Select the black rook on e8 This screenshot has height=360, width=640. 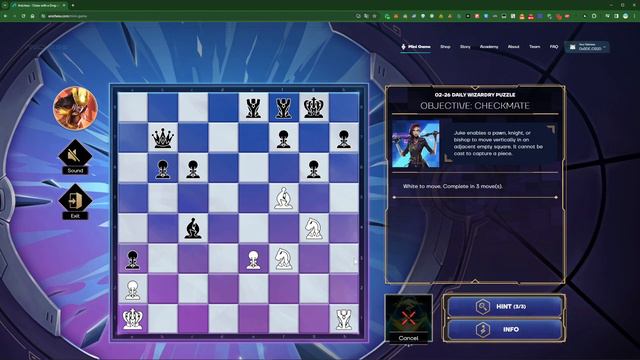point(253,108)
